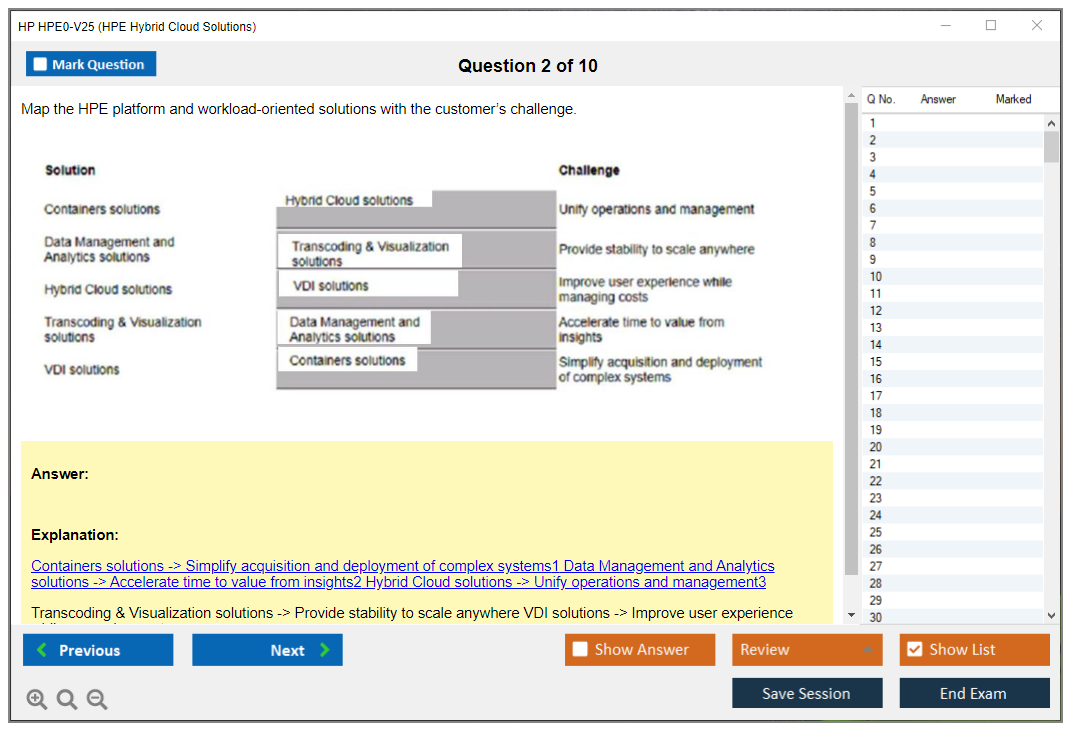Click the reset zoom magnifier icon
1075x735 pixels.
(x=67, y=700)
